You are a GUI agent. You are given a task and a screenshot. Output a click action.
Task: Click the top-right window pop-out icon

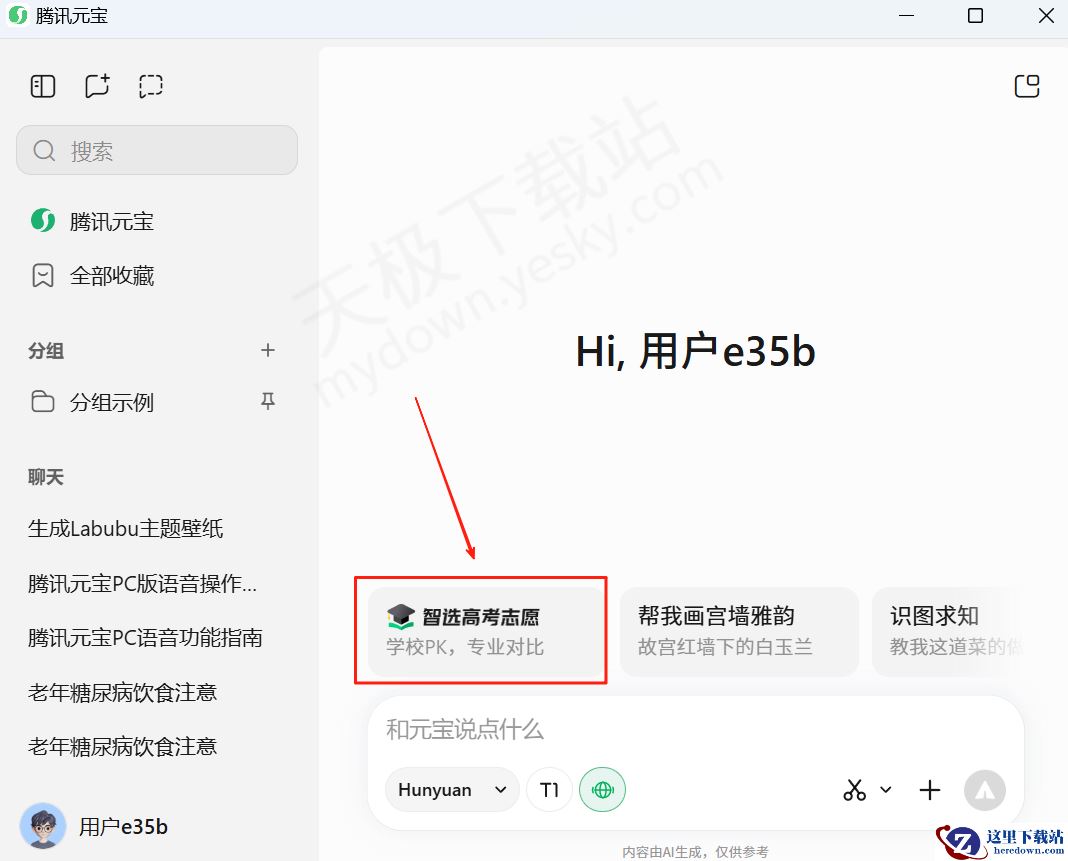[x=1026, y=87]
